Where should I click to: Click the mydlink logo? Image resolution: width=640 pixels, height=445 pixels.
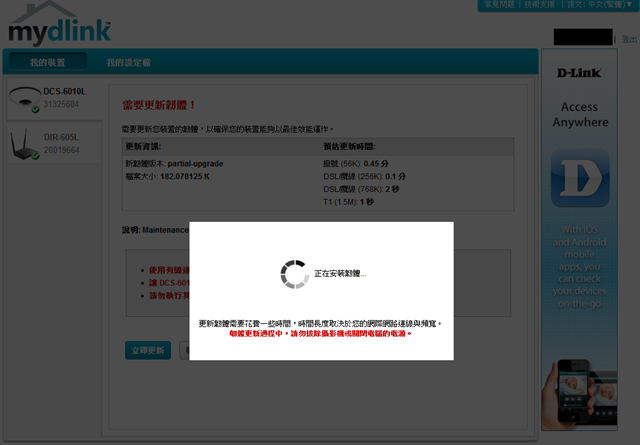[x=60, y=24]
